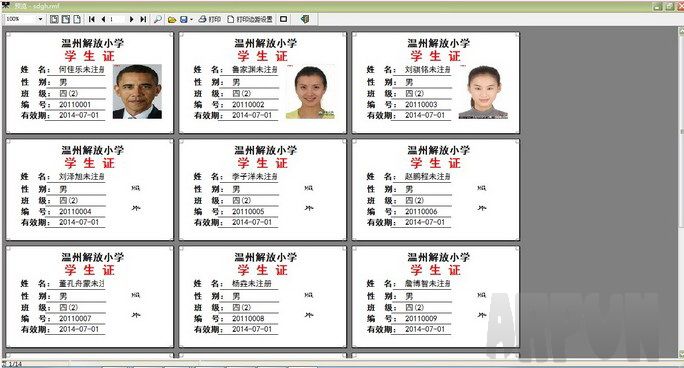Go to previous page
Screen dimensions: 684x368
(103, 19)
